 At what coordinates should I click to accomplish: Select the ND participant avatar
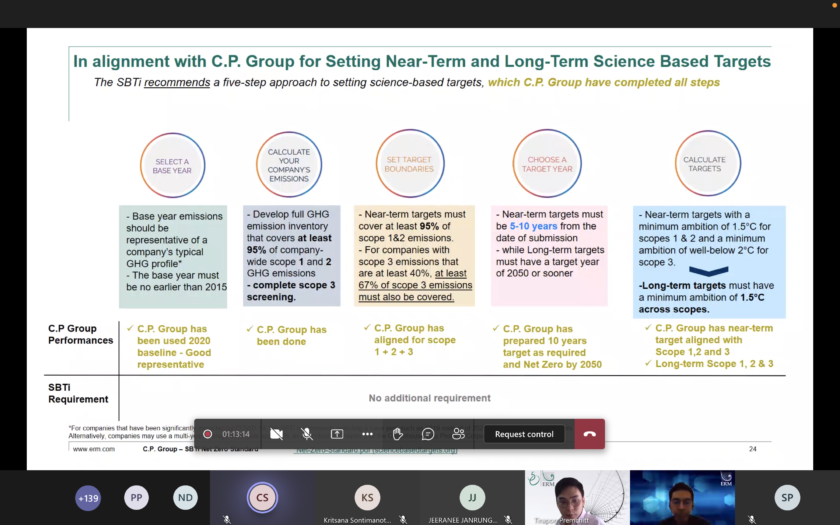pyautogui.click(x=185, y=497)
